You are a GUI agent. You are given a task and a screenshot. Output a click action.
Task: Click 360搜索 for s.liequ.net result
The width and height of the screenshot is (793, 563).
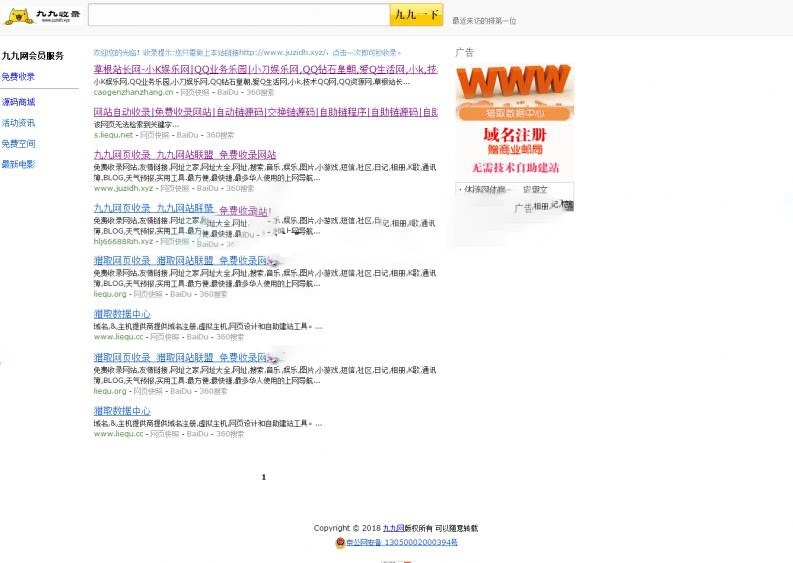pos(219,135)
